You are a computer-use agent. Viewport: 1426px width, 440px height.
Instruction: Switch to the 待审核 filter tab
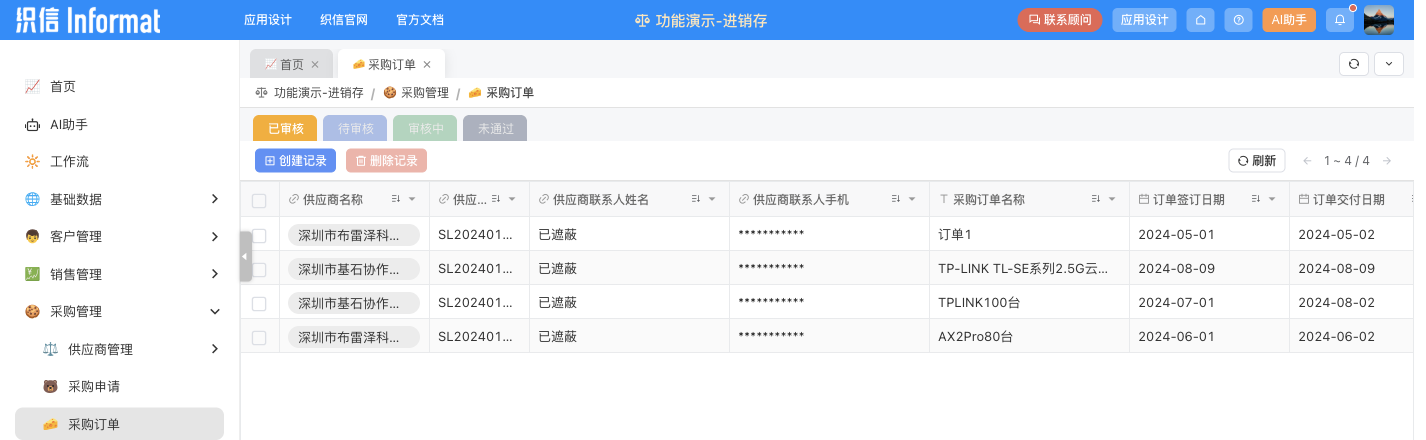click(x=355, y=128)
